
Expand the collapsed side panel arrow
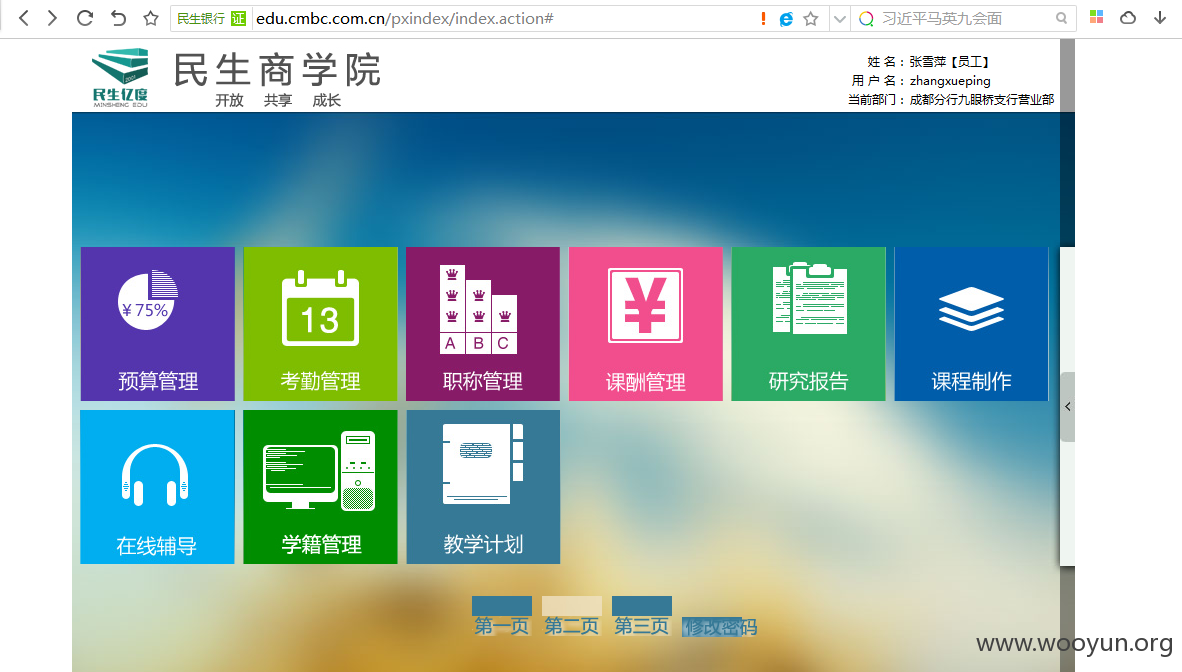pos(1067,407)
